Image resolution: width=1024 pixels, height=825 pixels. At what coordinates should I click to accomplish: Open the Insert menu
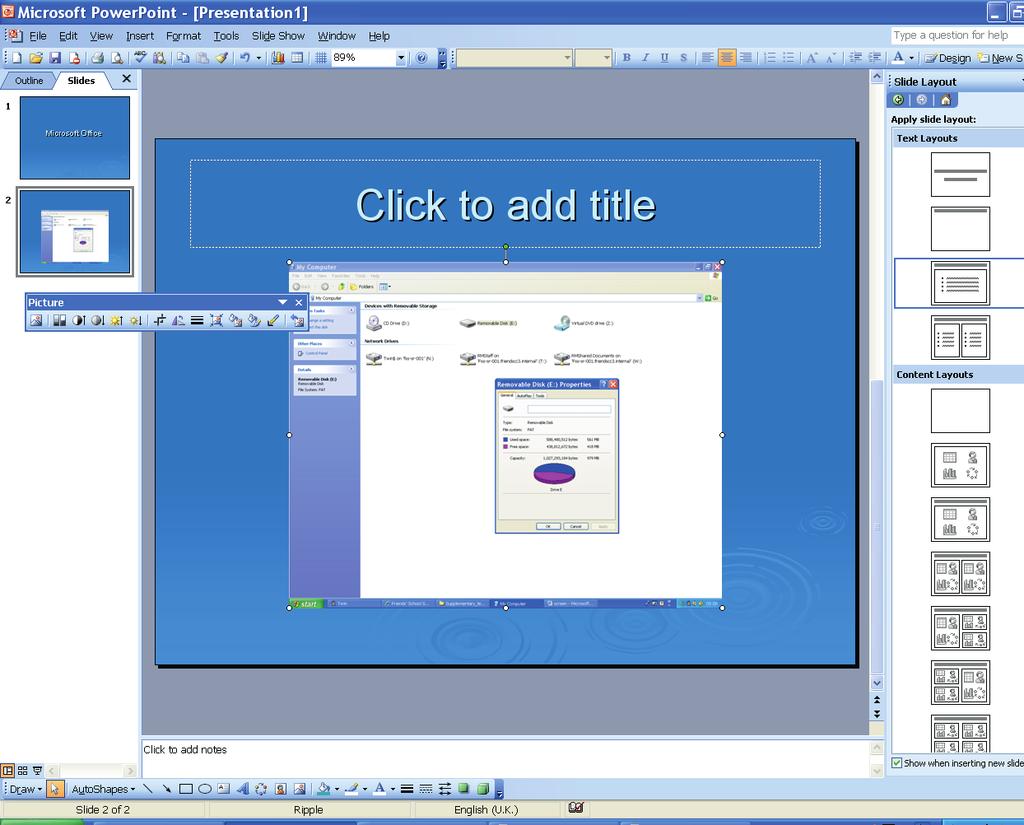[x=140, y=36]
